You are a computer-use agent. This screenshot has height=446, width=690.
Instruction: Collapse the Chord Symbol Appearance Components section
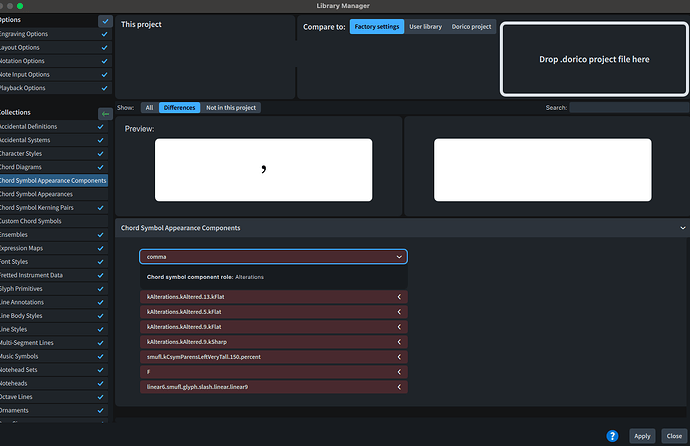point(683,228)
